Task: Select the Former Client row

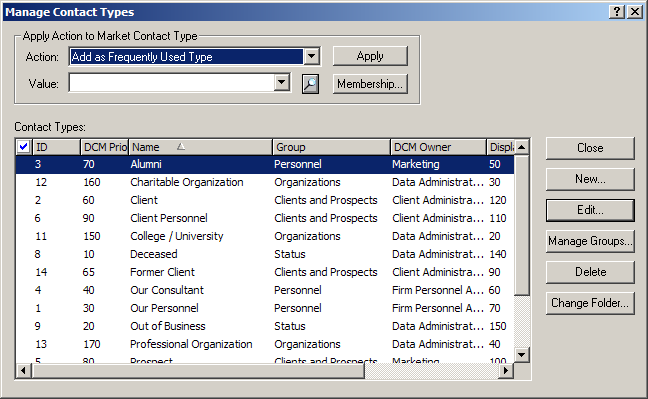Action: point(265,272)
